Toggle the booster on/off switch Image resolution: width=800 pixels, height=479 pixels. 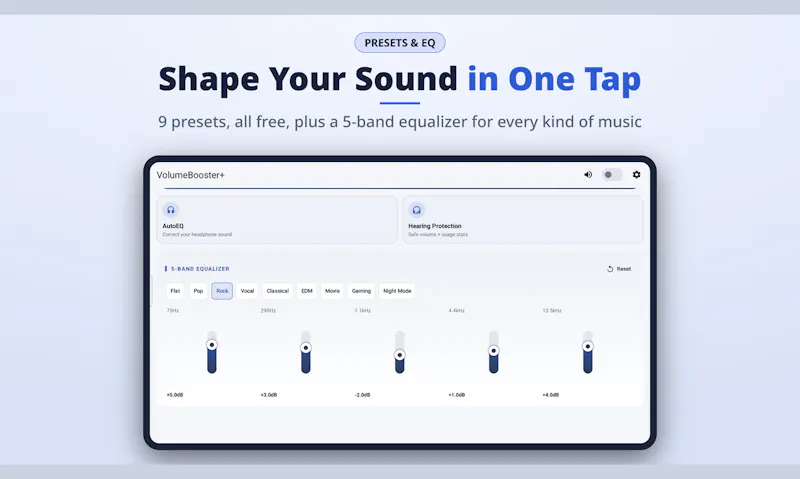coord(612,174)
